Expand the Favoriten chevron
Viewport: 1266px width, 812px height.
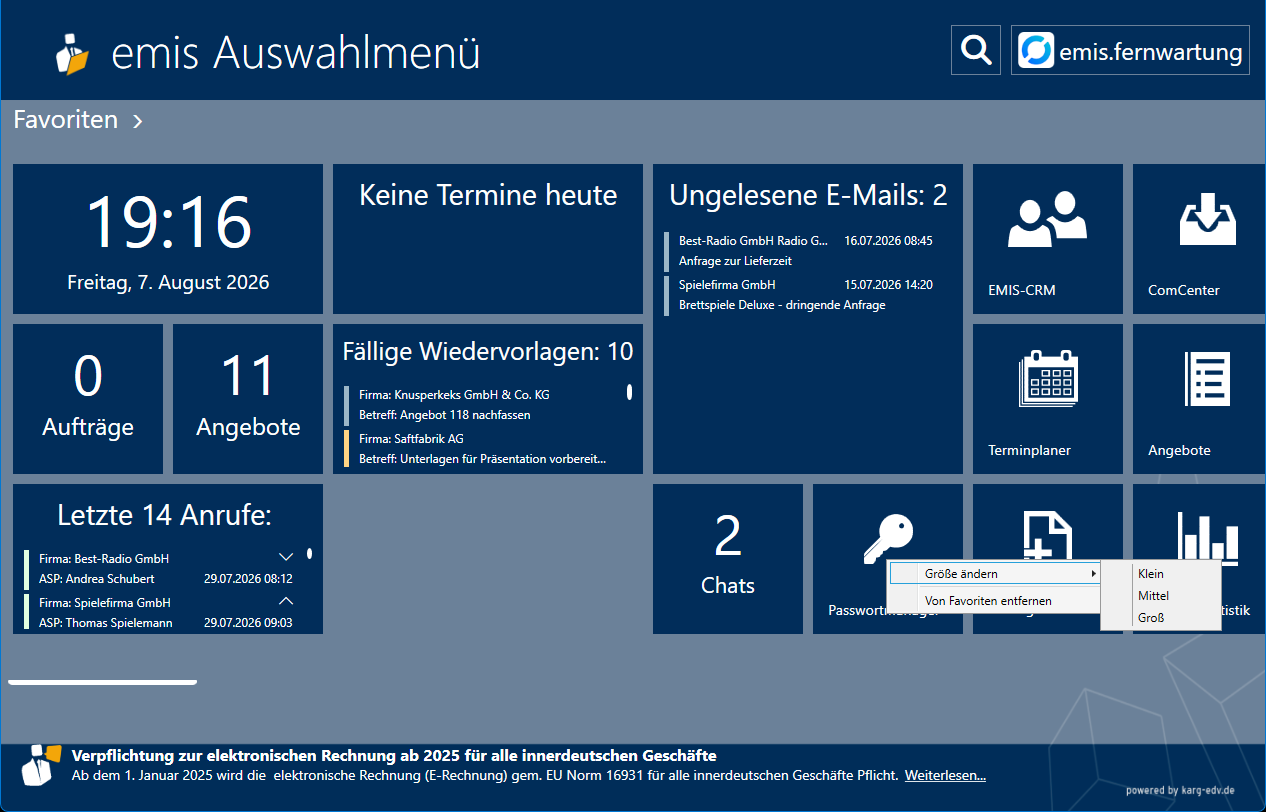click(138, 121)
